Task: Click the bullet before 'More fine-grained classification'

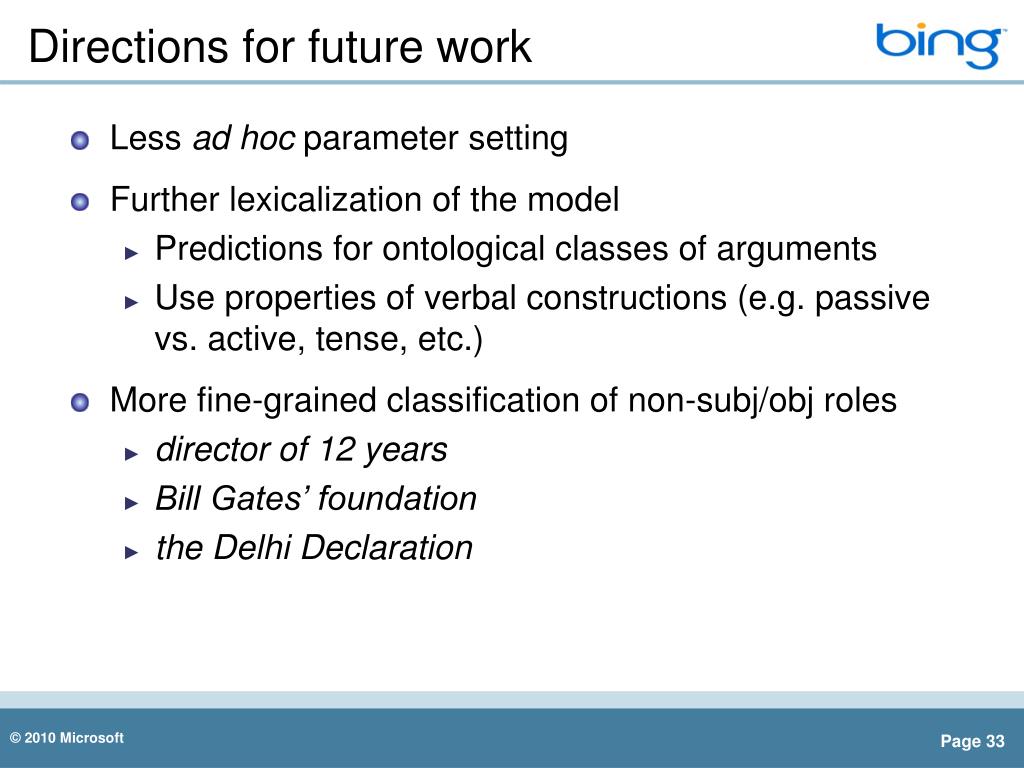Action: [80, 402]
